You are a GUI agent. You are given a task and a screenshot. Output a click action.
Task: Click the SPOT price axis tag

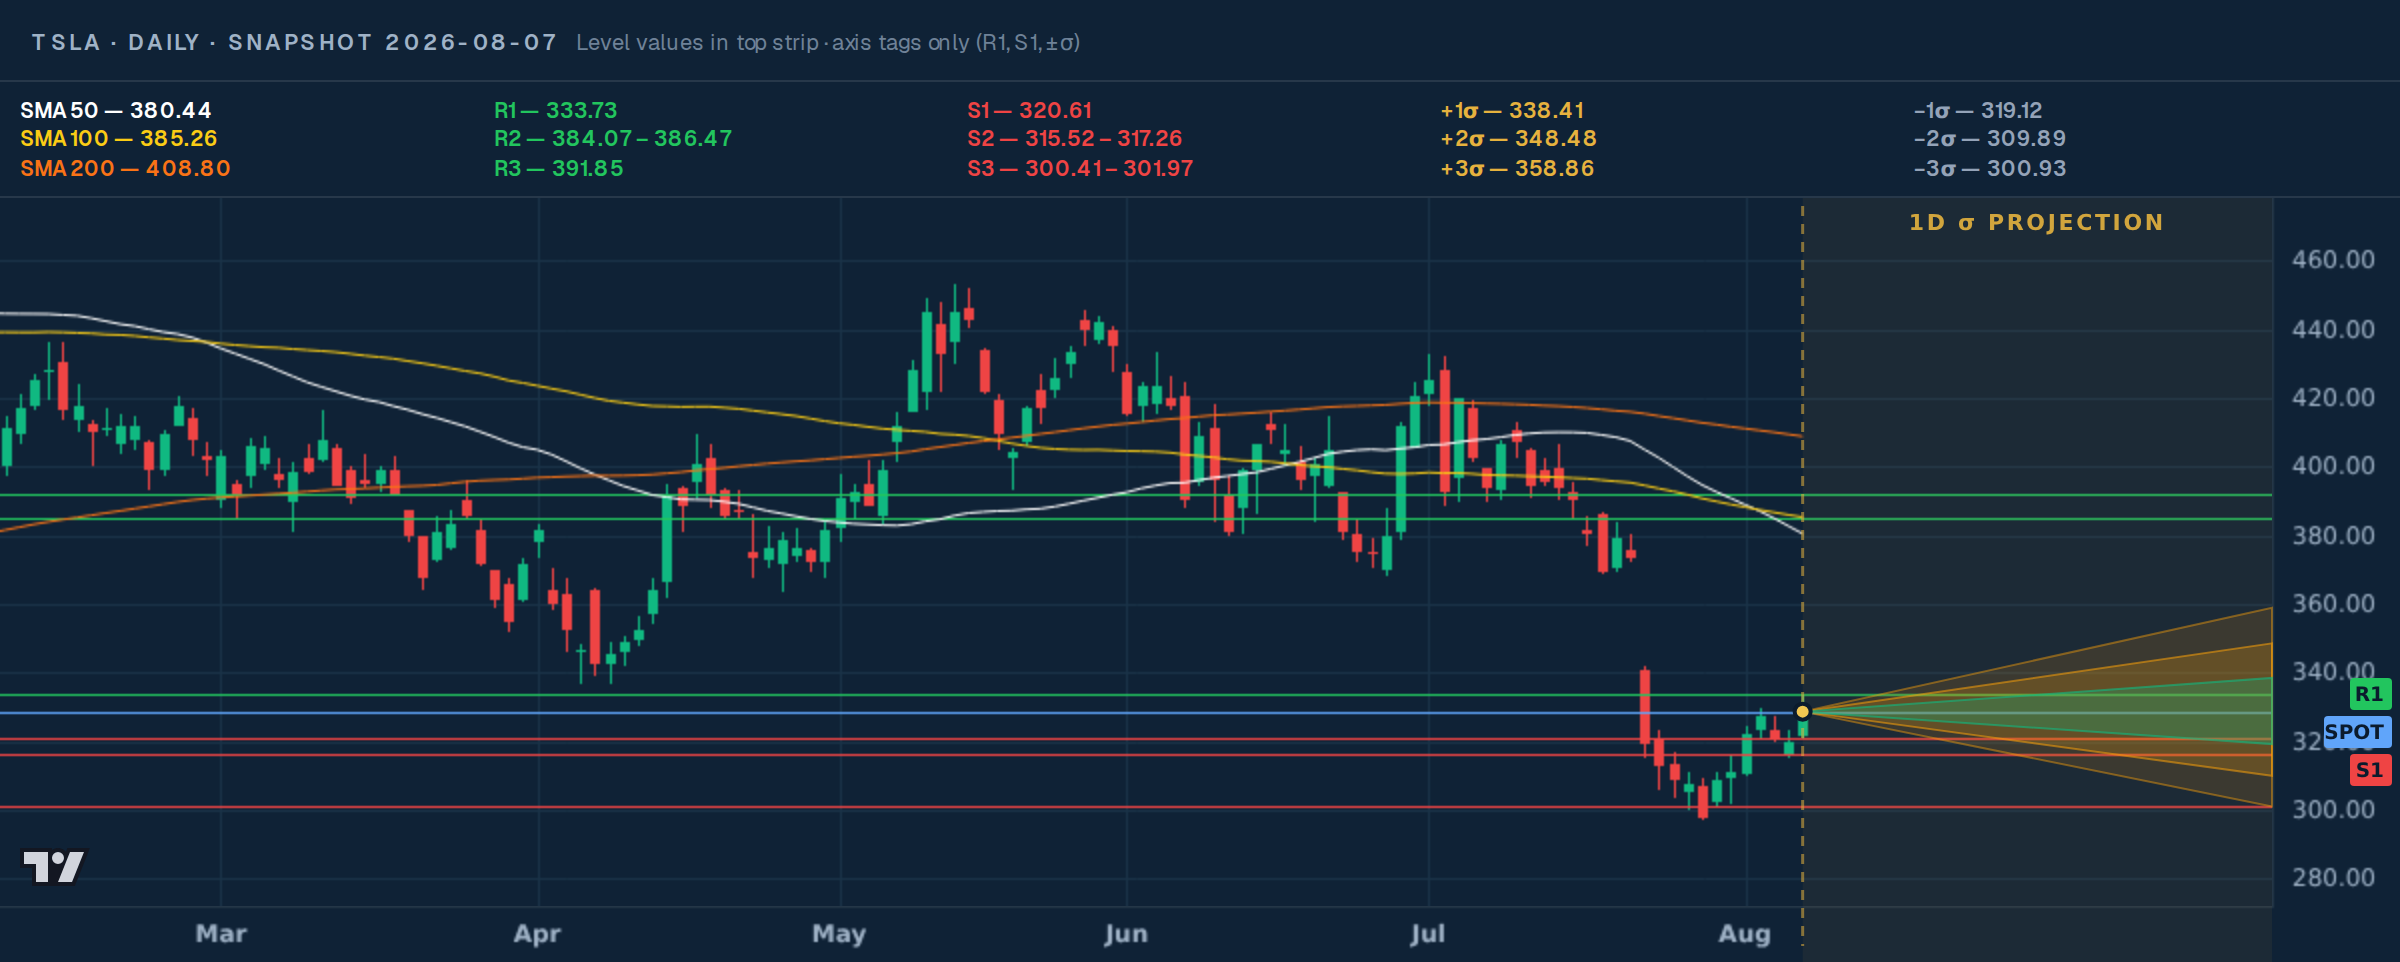[2356, 732]
